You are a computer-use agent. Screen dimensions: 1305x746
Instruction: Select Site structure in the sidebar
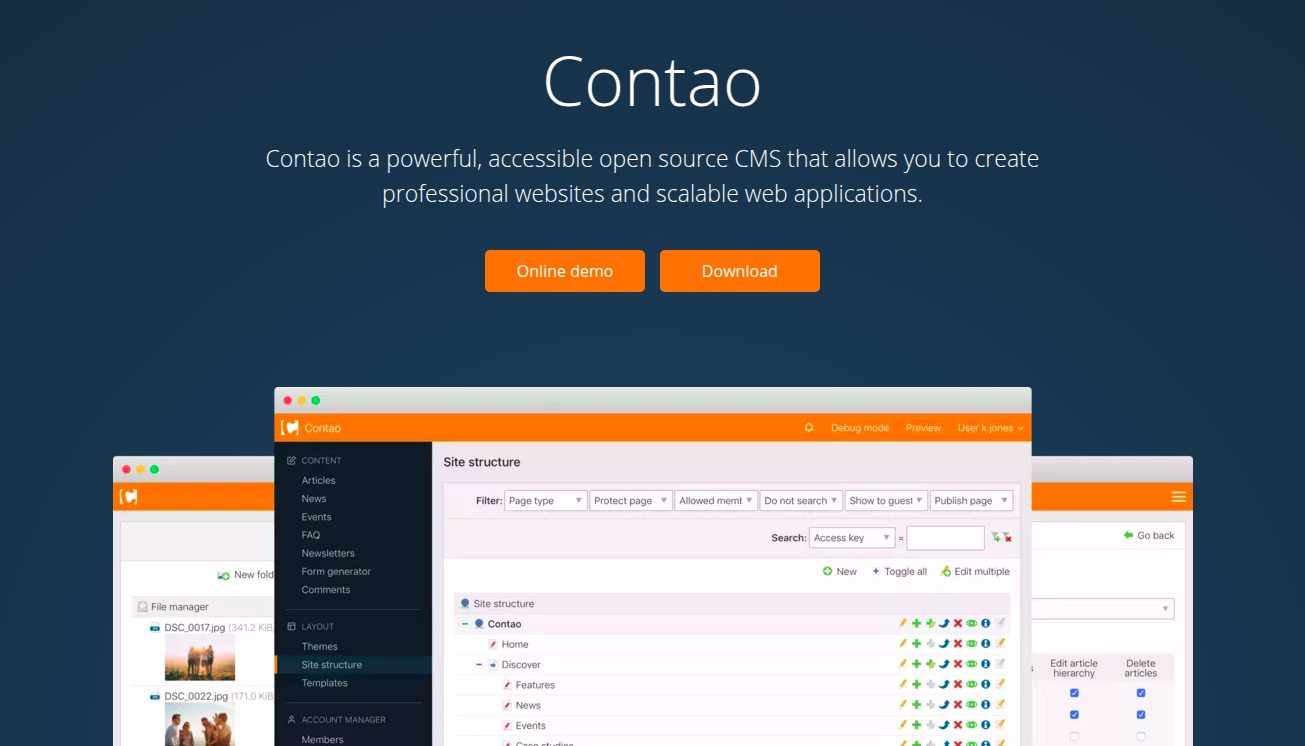(x=332, y=665)
